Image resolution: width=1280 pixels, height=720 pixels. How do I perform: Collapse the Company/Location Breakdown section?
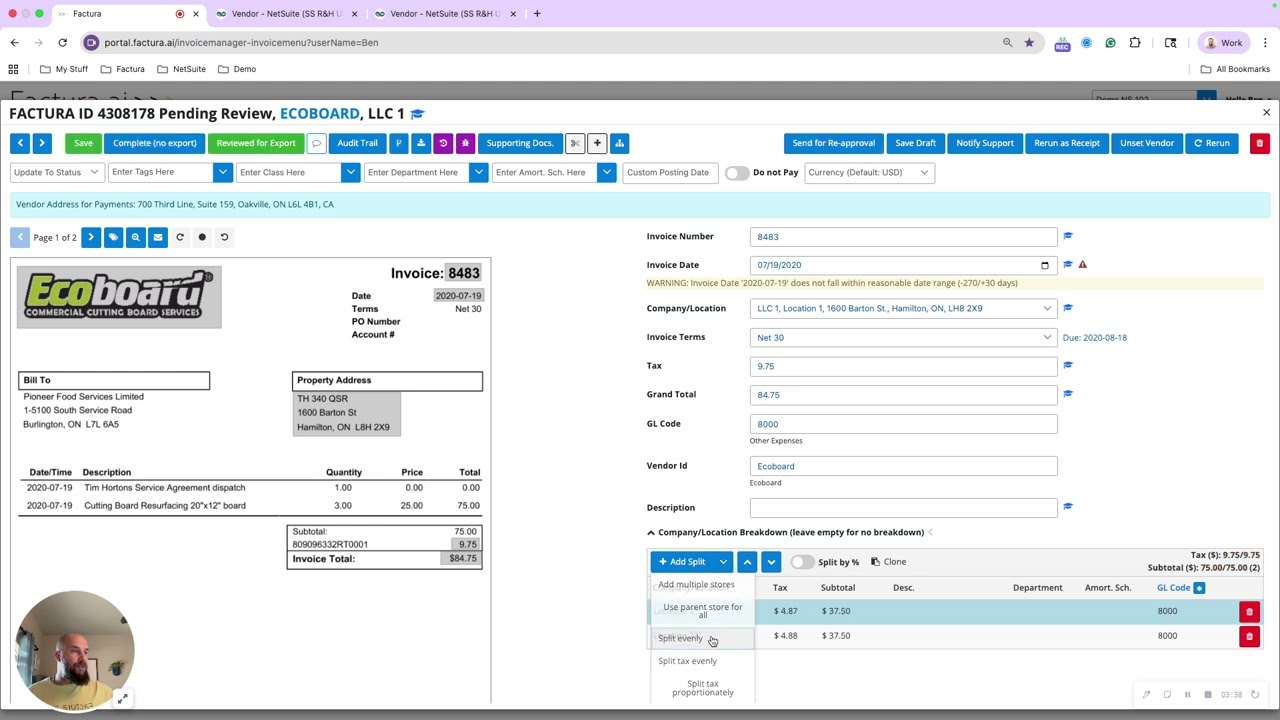tap(651, 532)
